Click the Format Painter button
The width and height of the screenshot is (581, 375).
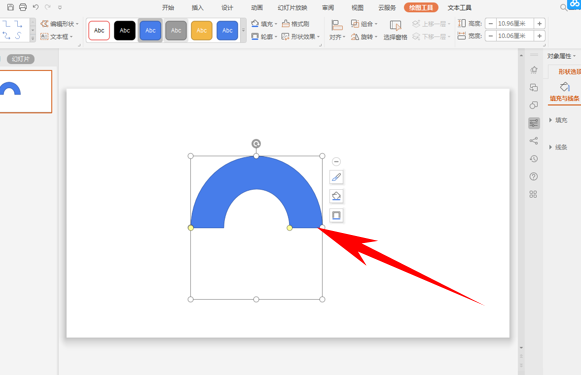click(x=295, y=24)
